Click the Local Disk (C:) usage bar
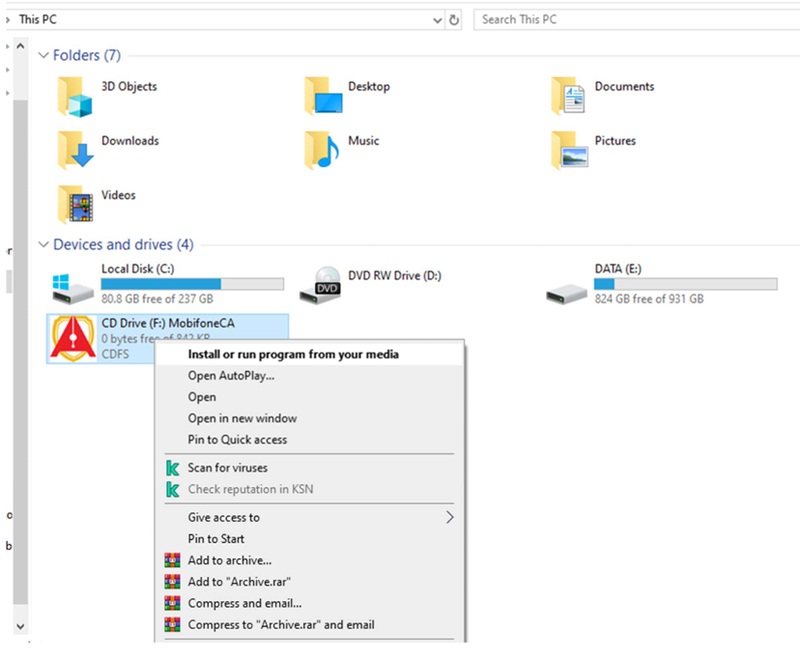This screenshot has width=800, height=660. tap(192, 284)
